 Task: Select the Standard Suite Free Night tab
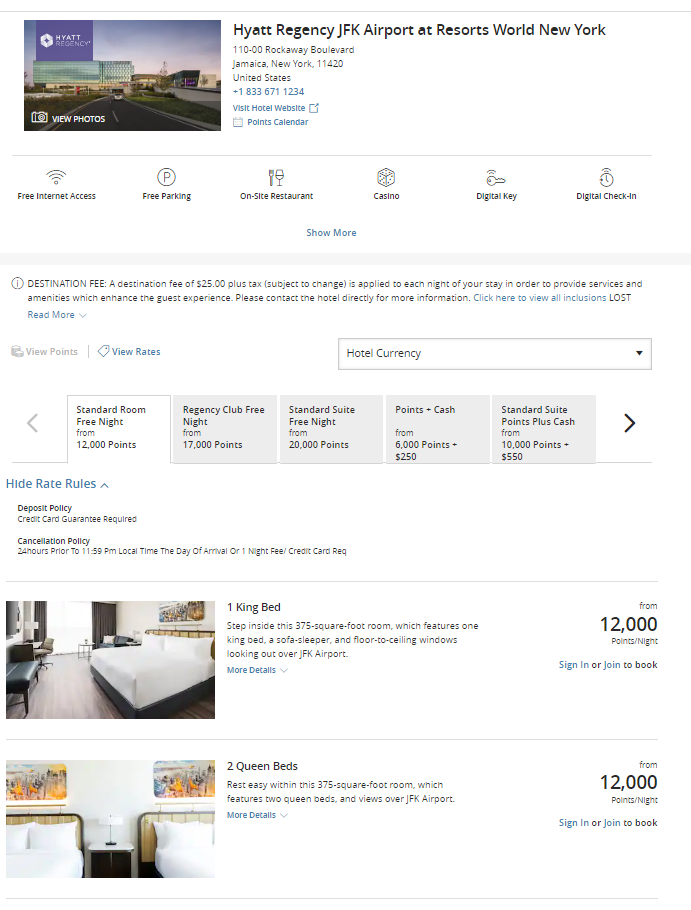click(331, 429)
